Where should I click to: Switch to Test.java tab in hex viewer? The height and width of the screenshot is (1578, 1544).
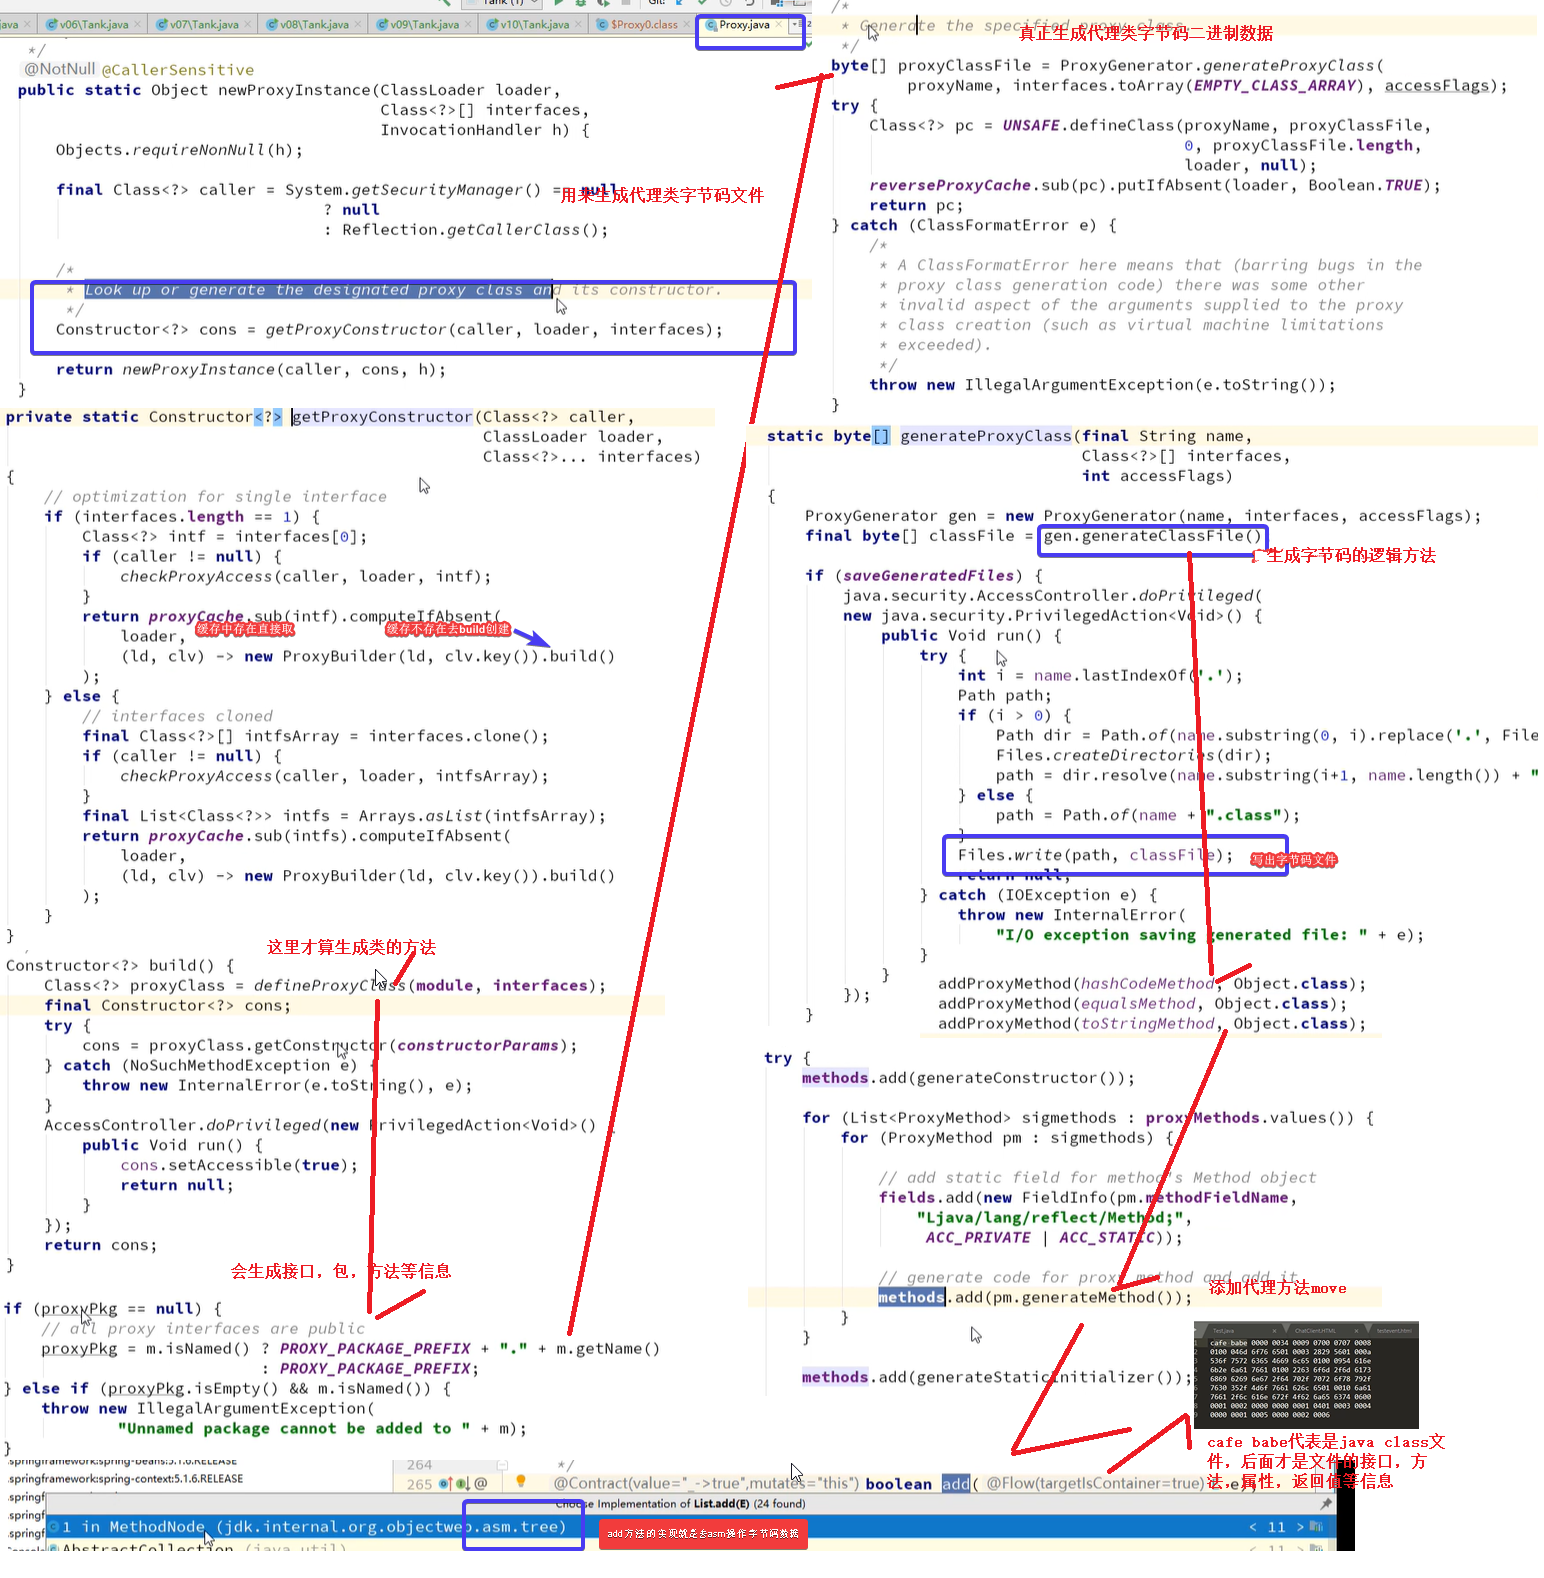tap(1223, 1330)
